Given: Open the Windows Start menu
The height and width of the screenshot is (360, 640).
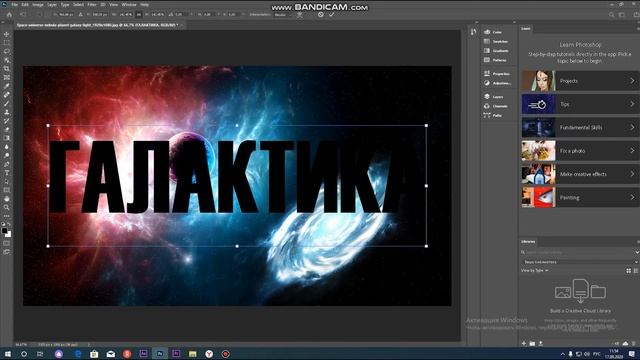Looking at the screenshot, I should pos(7,354).
